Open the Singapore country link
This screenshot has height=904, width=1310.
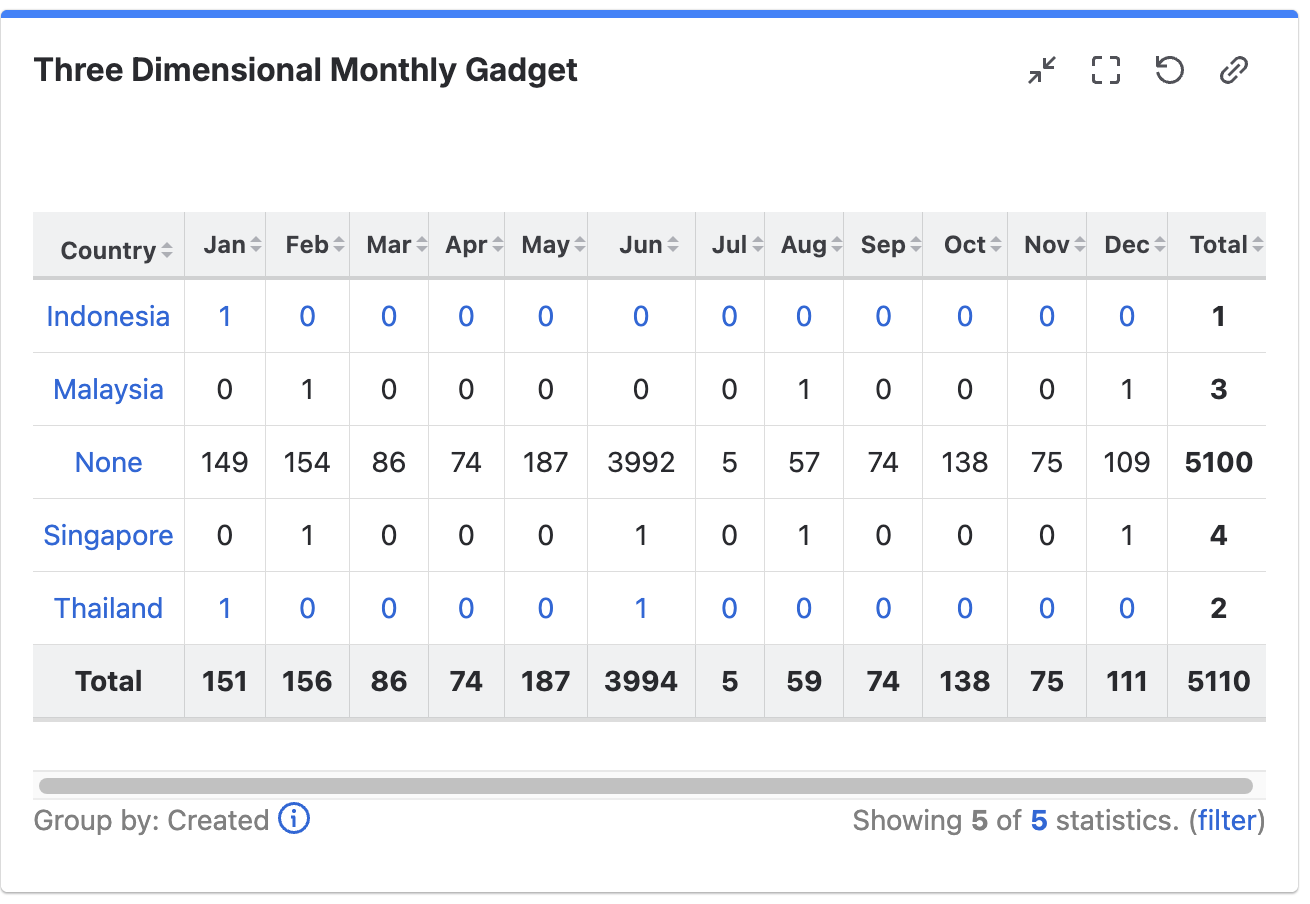tap(108, 535)
